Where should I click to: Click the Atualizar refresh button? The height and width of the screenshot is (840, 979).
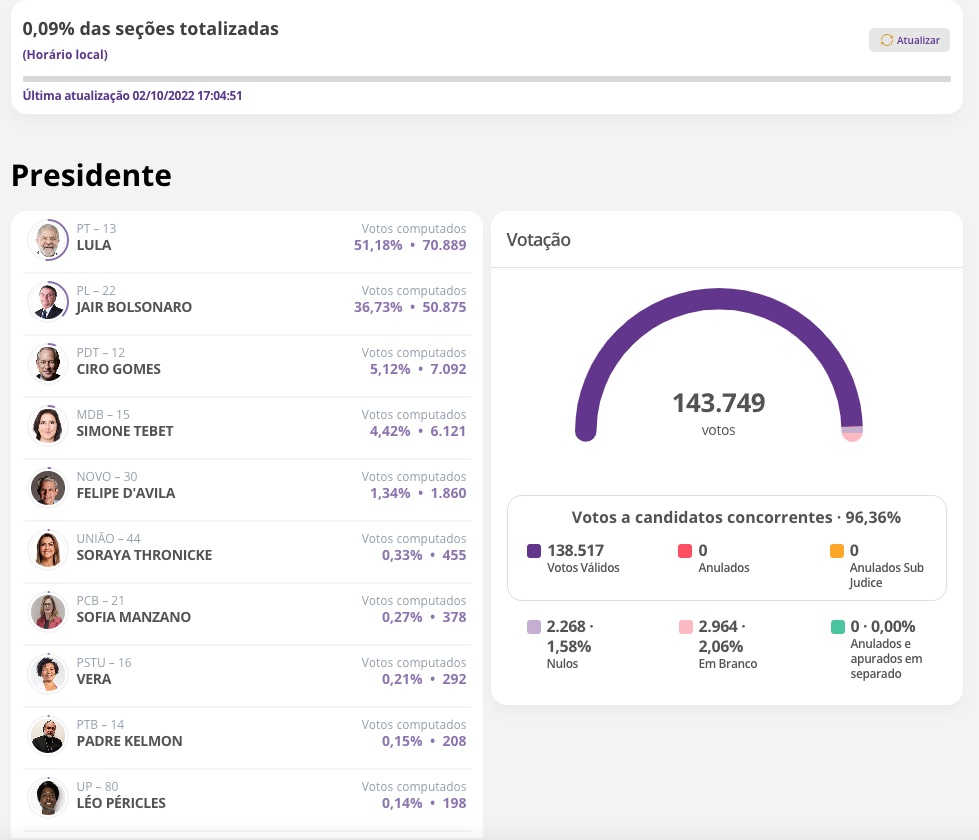[x=909, y=40]
